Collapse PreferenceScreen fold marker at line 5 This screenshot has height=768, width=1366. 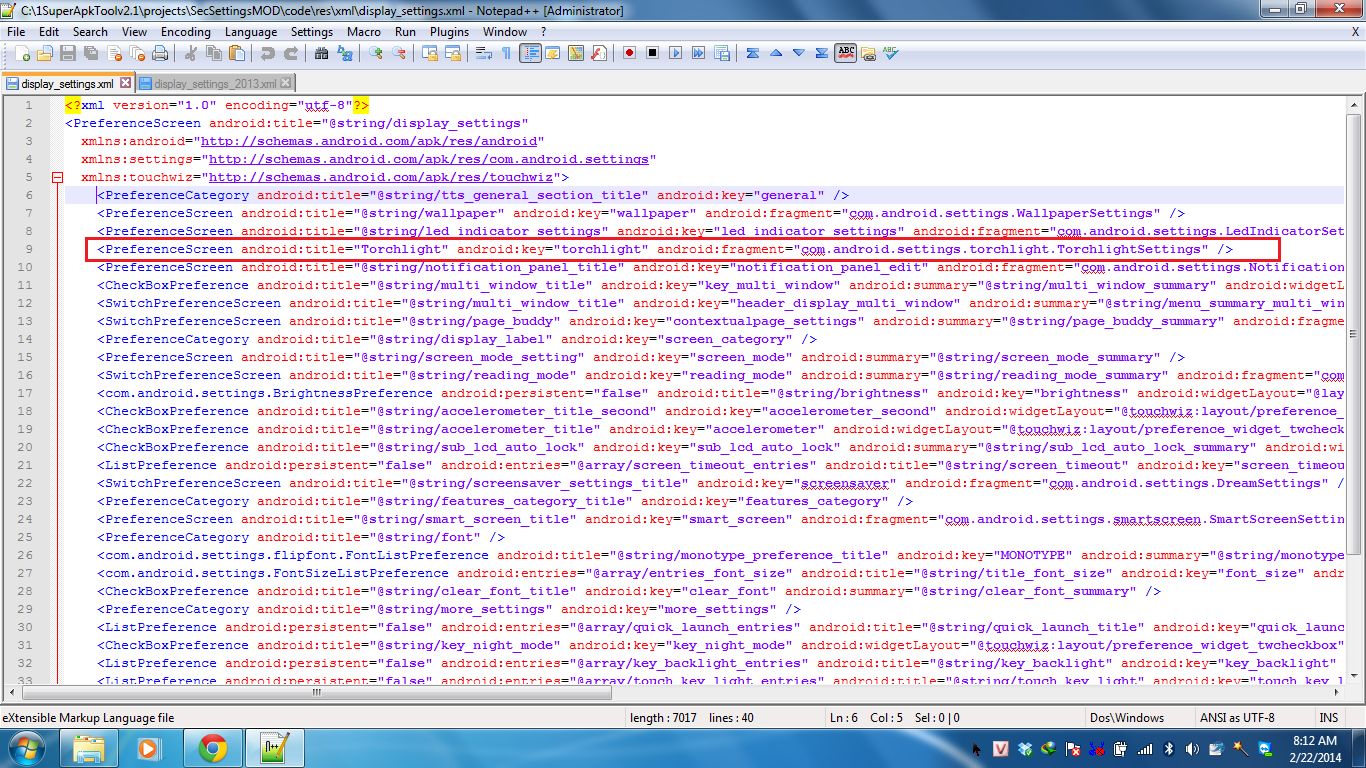pyautogui.click(x=57, y=177)
